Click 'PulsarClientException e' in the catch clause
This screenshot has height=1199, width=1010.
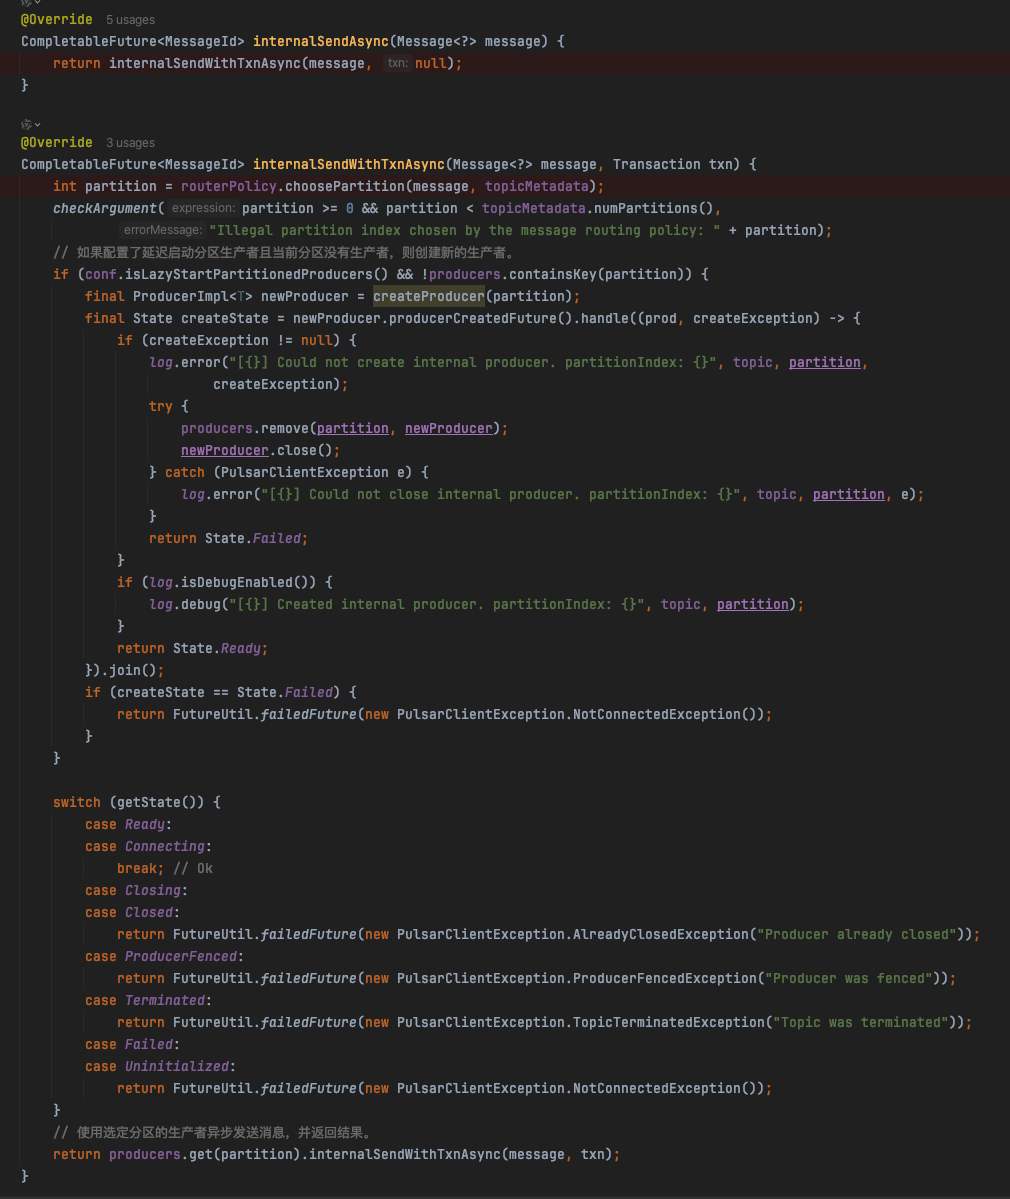click(x=317, y=473)
